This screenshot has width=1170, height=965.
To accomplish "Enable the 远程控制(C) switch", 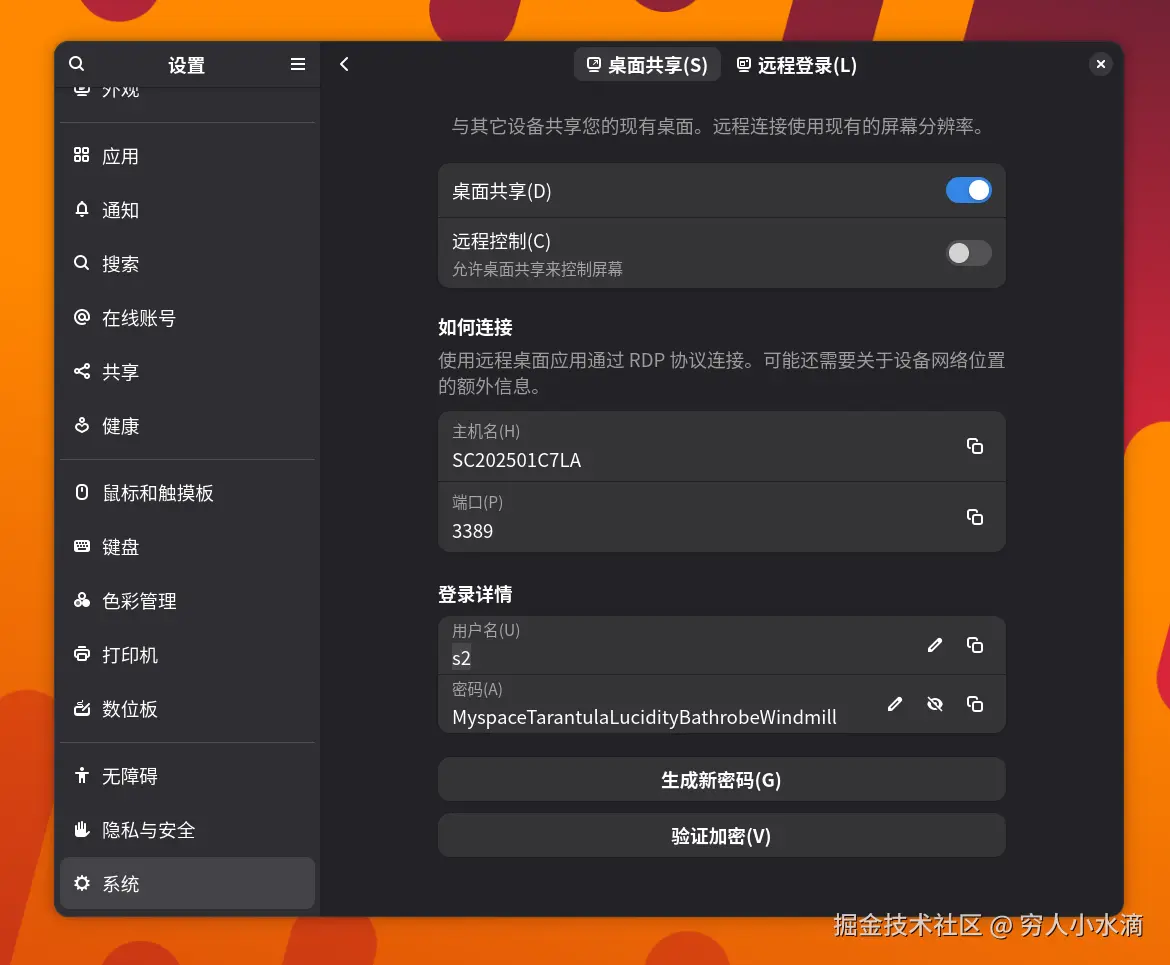I will pos(969,253).
